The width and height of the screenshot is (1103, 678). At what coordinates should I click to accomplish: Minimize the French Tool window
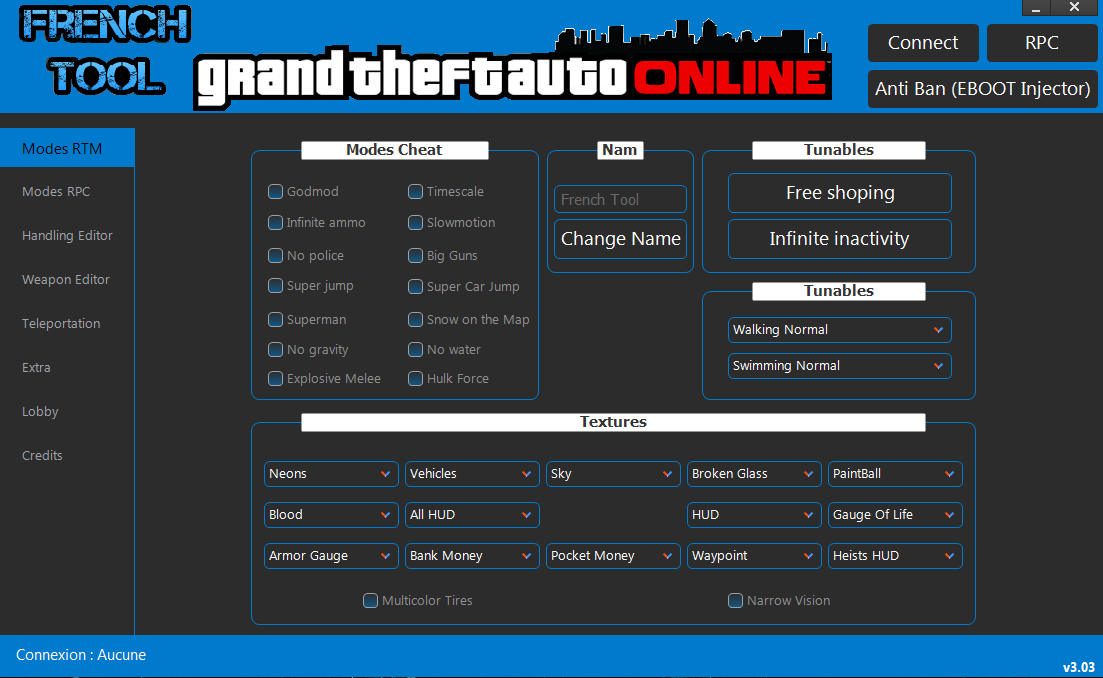[1035, 8]
